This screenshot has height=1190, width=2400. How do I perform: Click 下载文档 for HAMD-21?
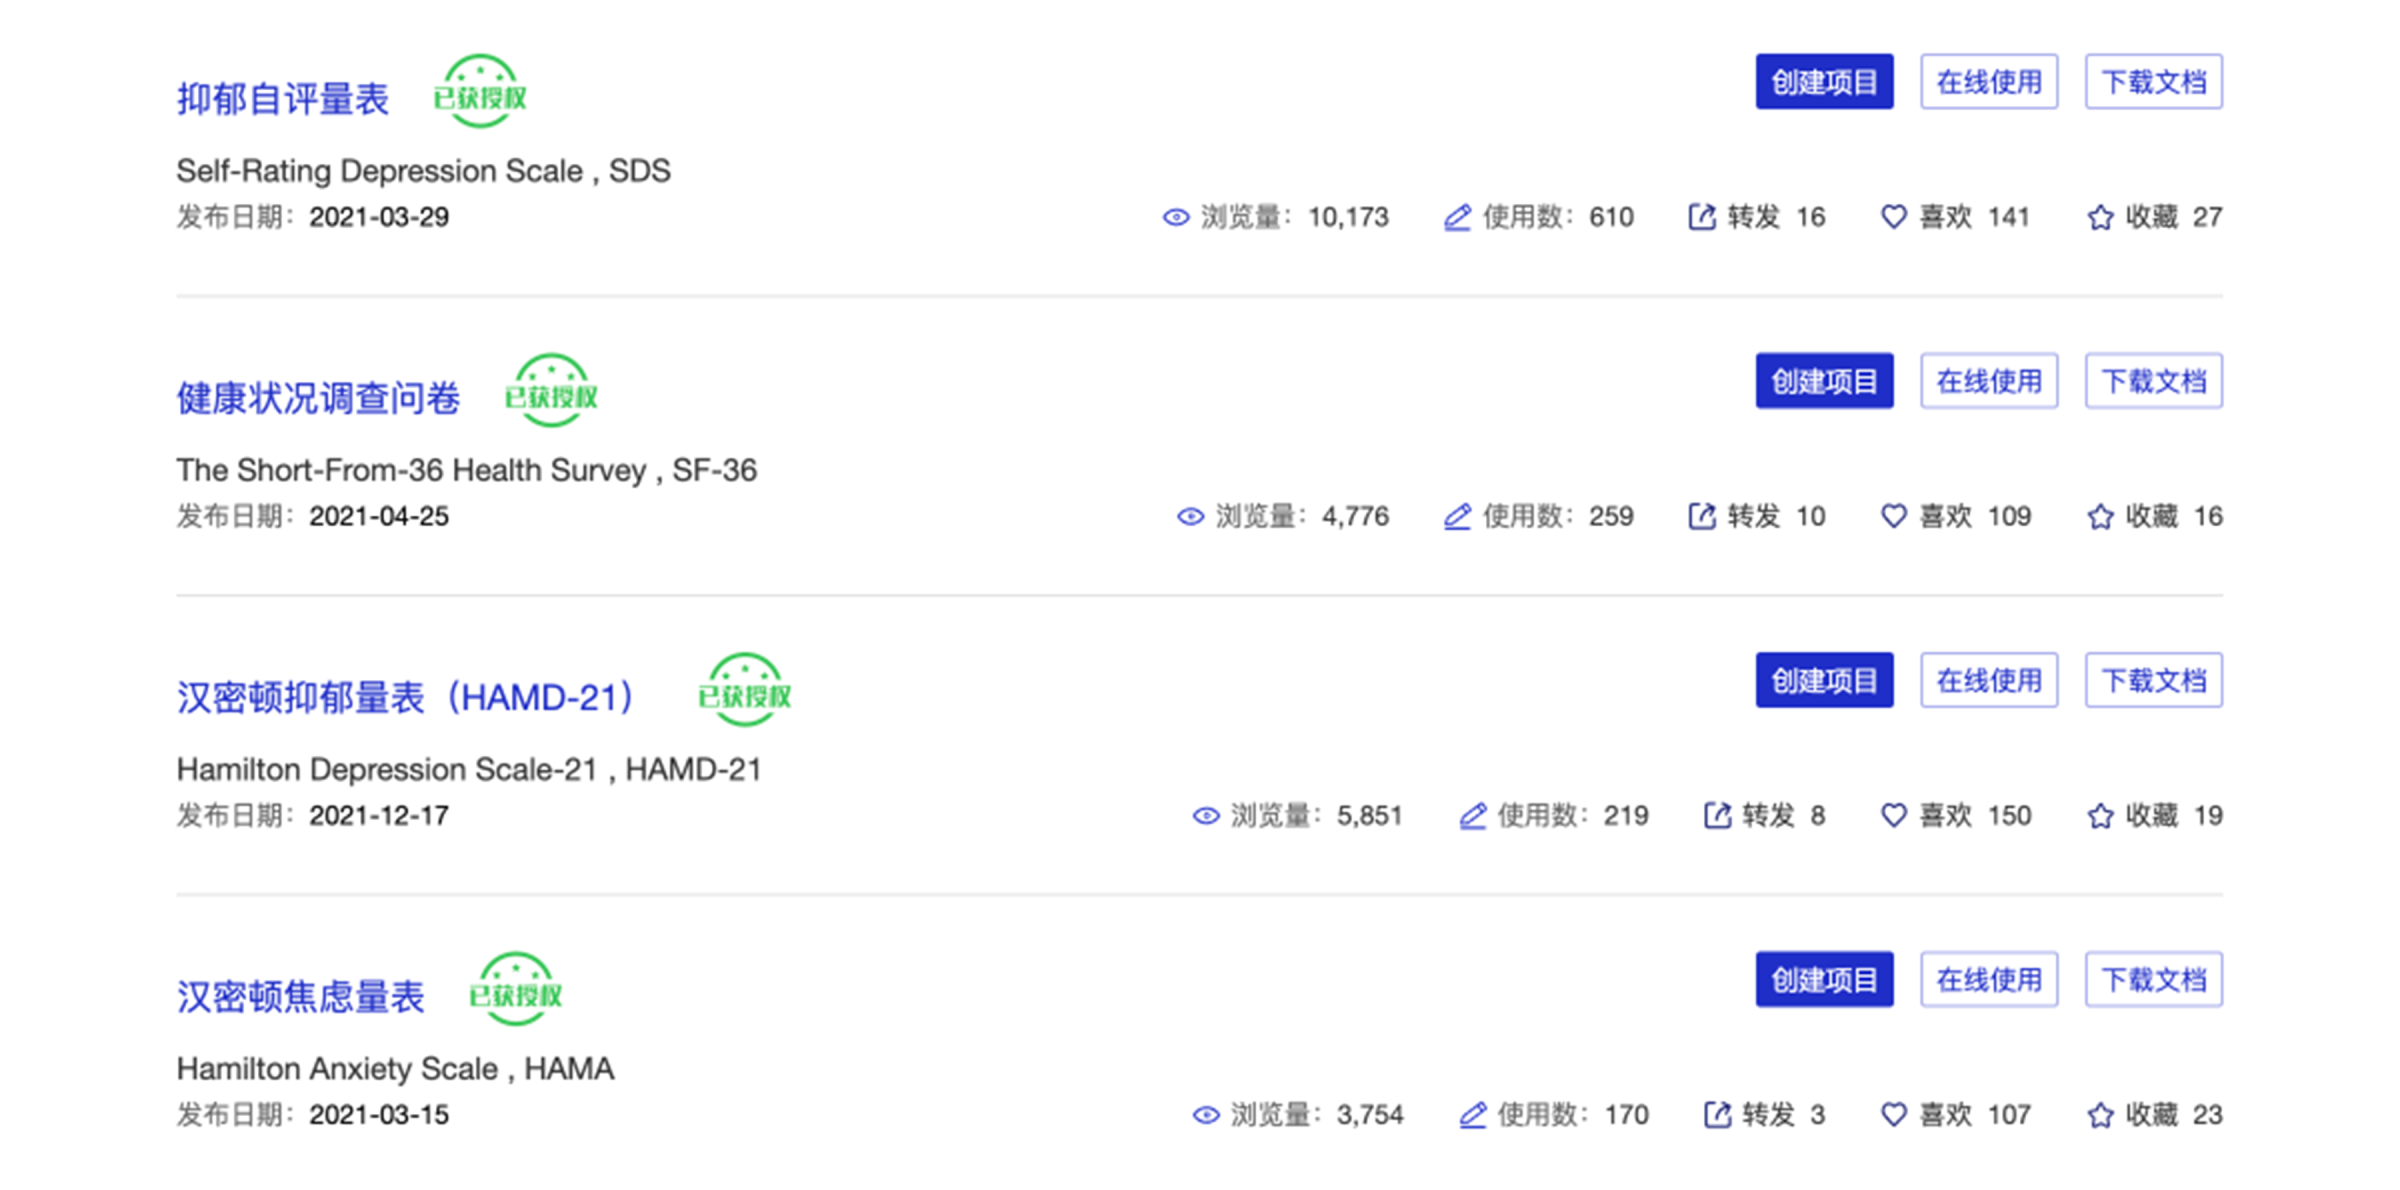point(2154,680)
